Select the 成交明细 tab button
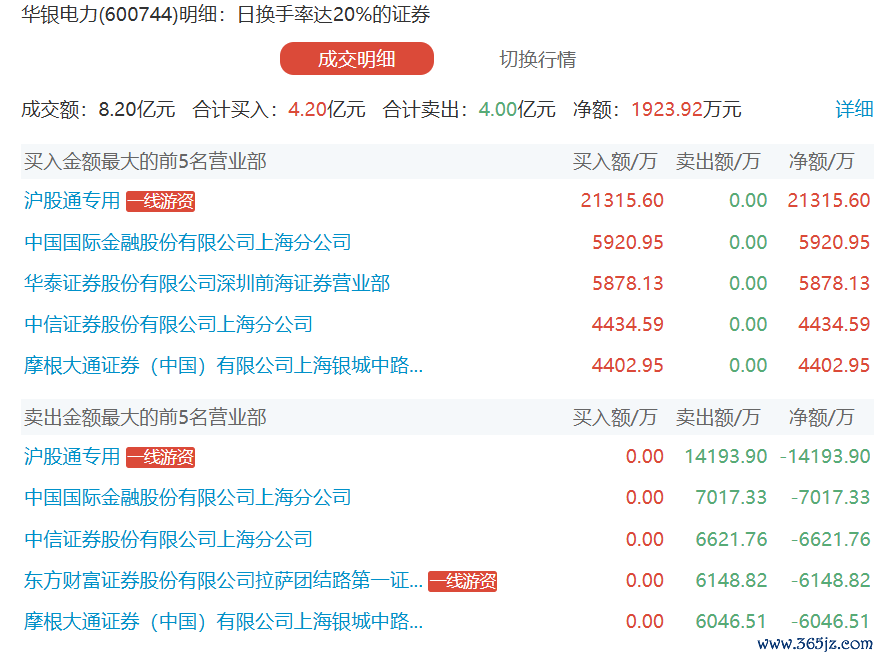This screenshot has width=880, height=659. (356, 58)
